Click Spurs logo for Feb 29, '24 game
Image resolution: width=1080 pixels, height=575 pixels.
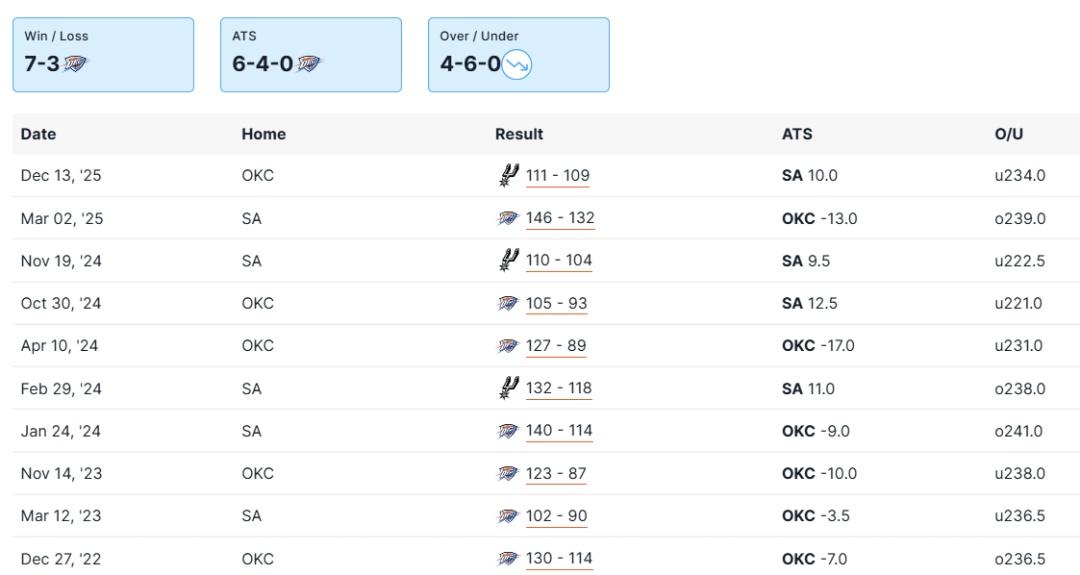point(508,388)
